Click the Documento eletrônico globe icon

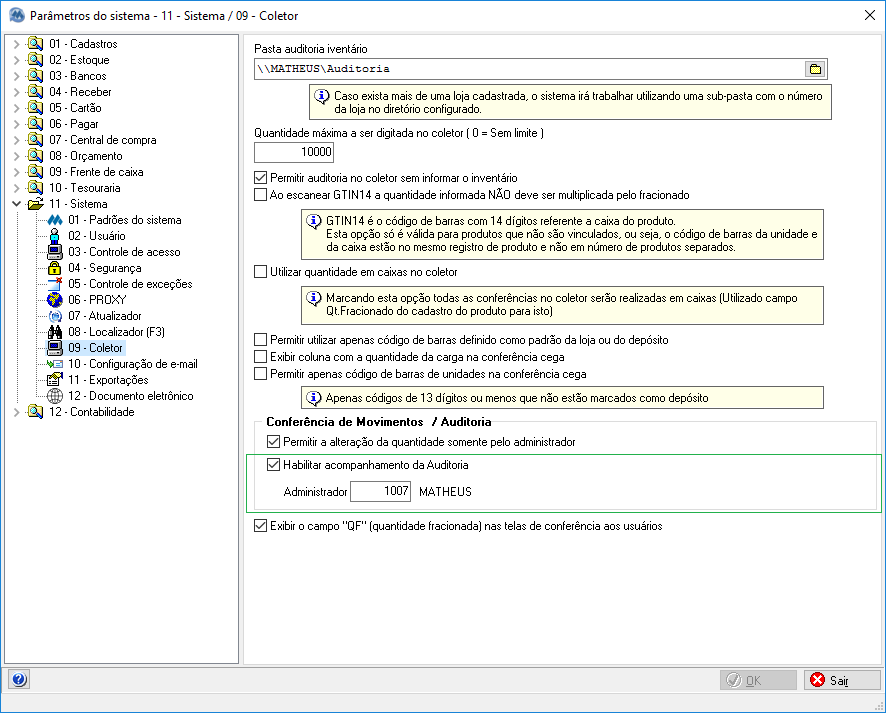pyautogui.click(x=55, y=396)
